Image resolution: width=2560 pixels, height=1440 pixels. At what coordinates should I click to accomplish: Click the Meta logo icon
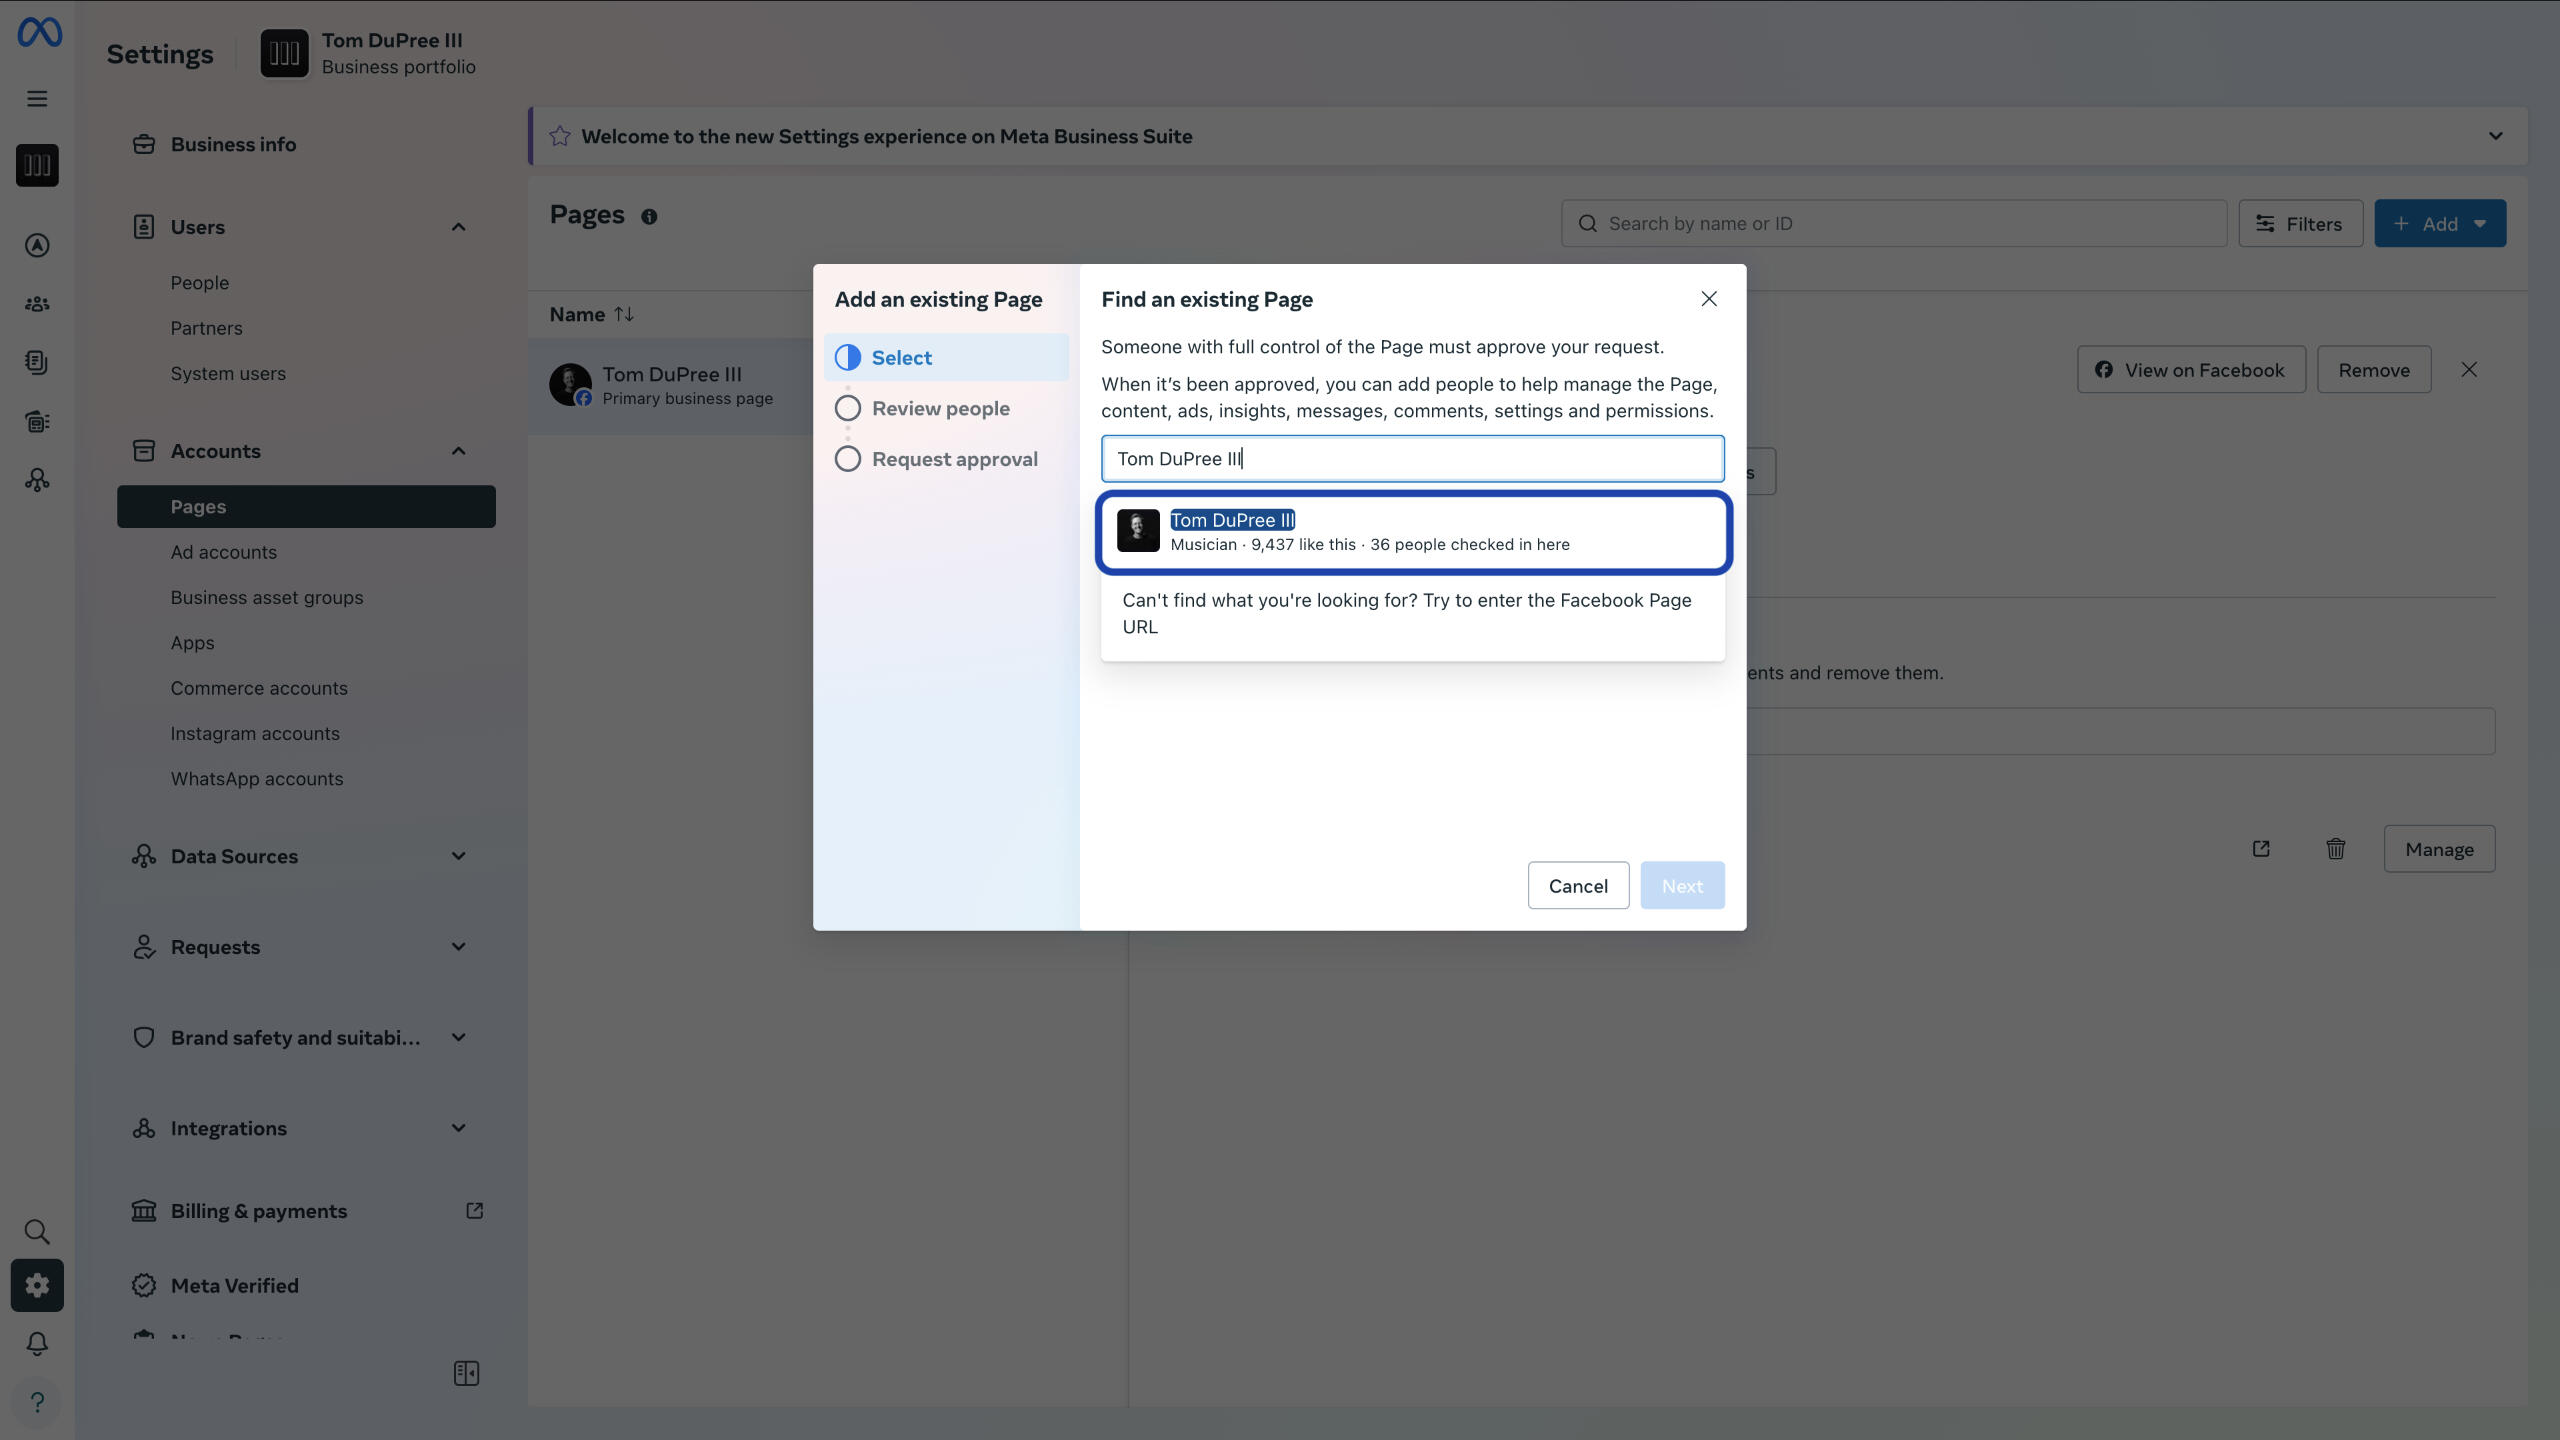click(x=39, y=33)
